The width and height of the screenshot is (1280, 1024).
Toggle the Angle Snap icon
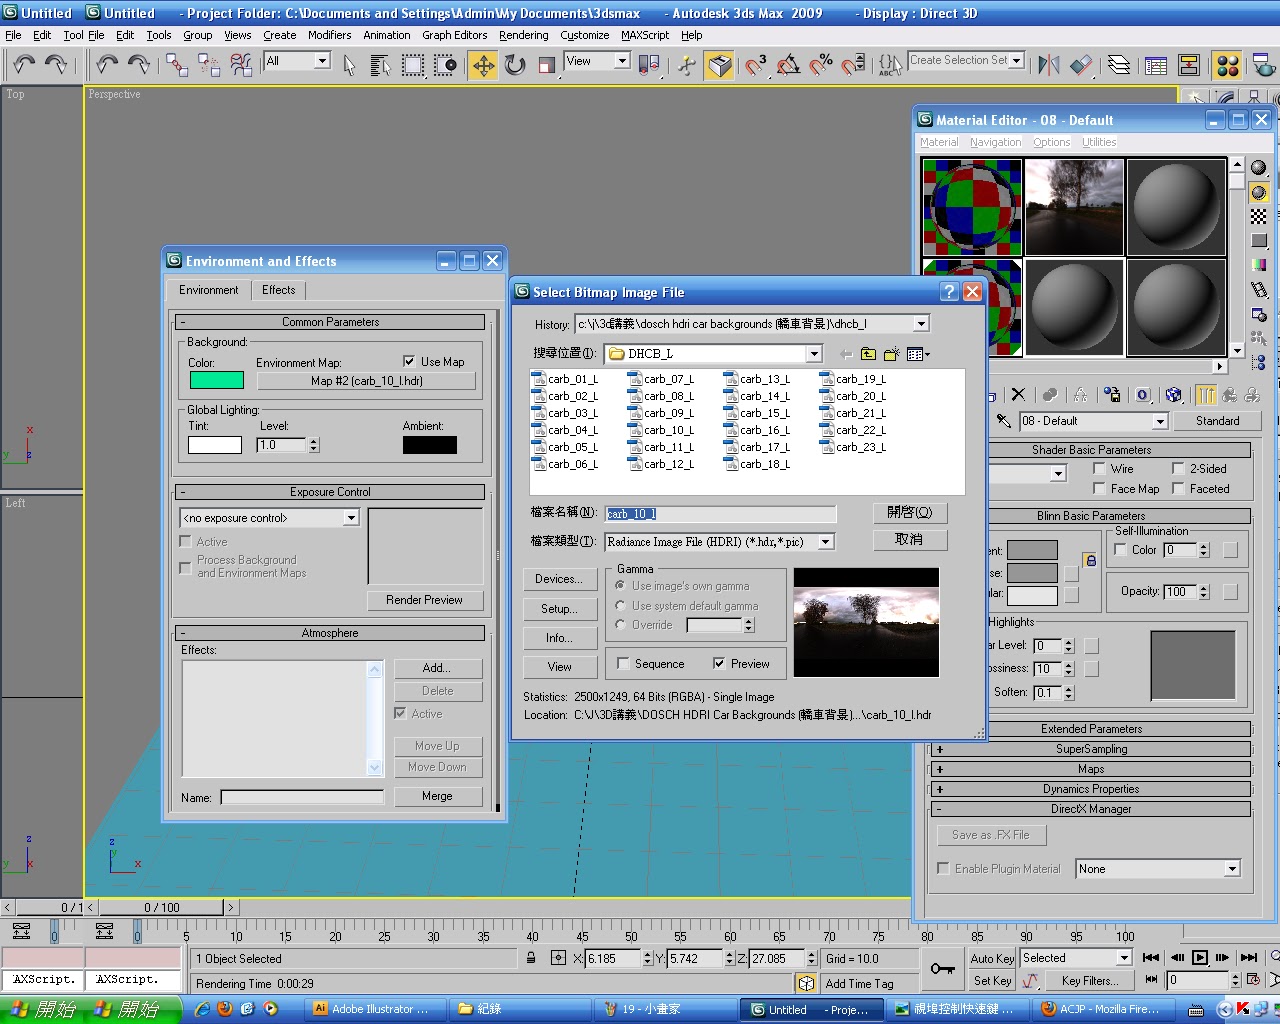click(x=788, y=65)
